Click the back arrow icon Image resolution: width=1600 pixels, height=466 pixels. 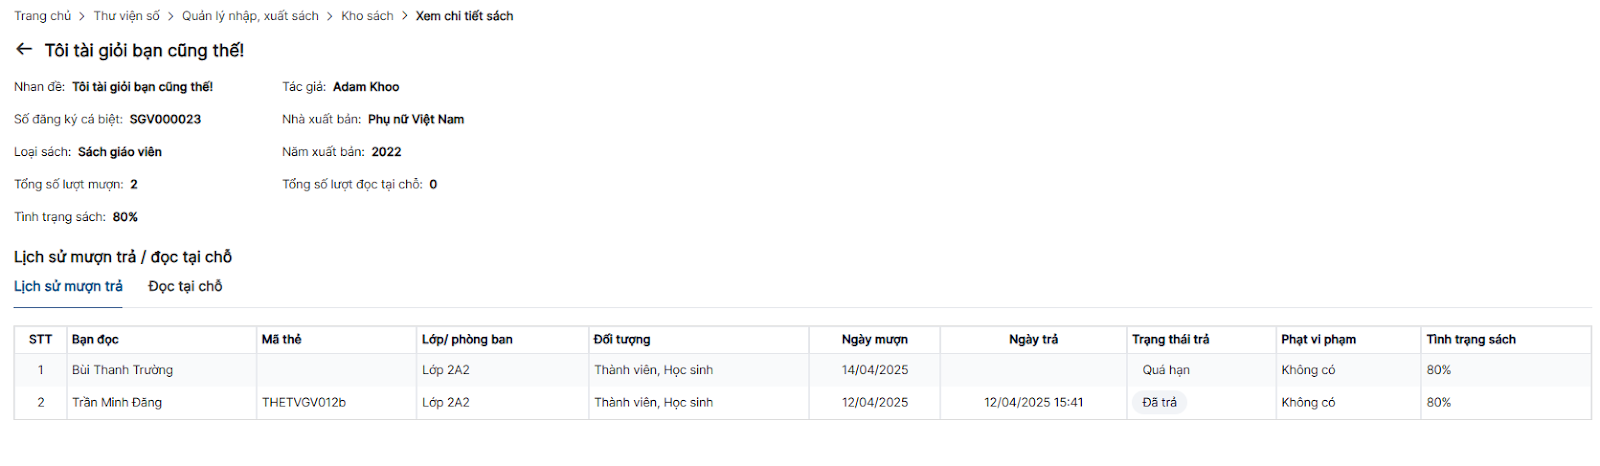[24, 49]
